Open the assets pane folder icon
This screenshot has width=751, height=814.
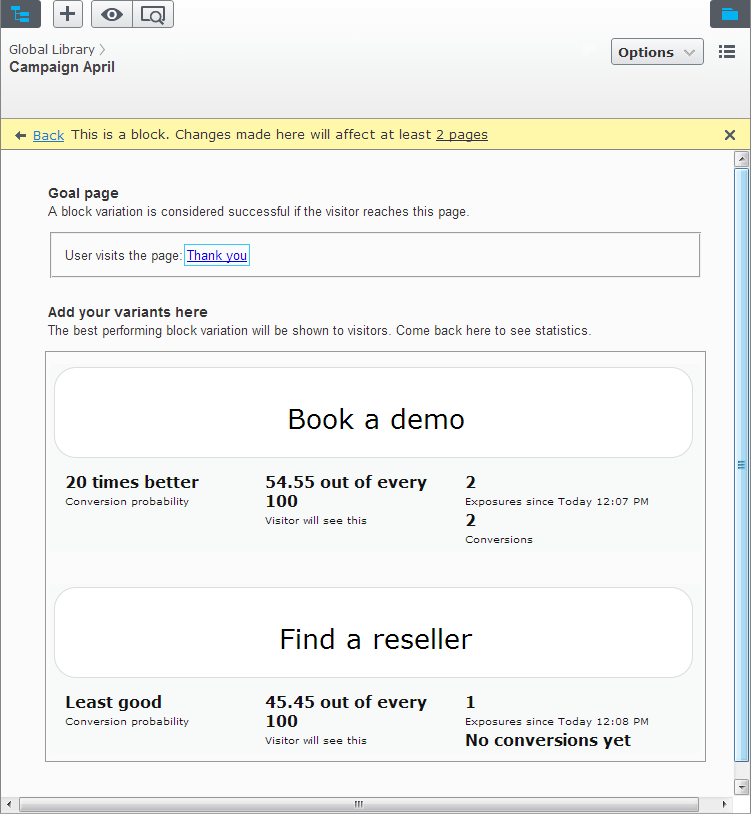point(730,13)
